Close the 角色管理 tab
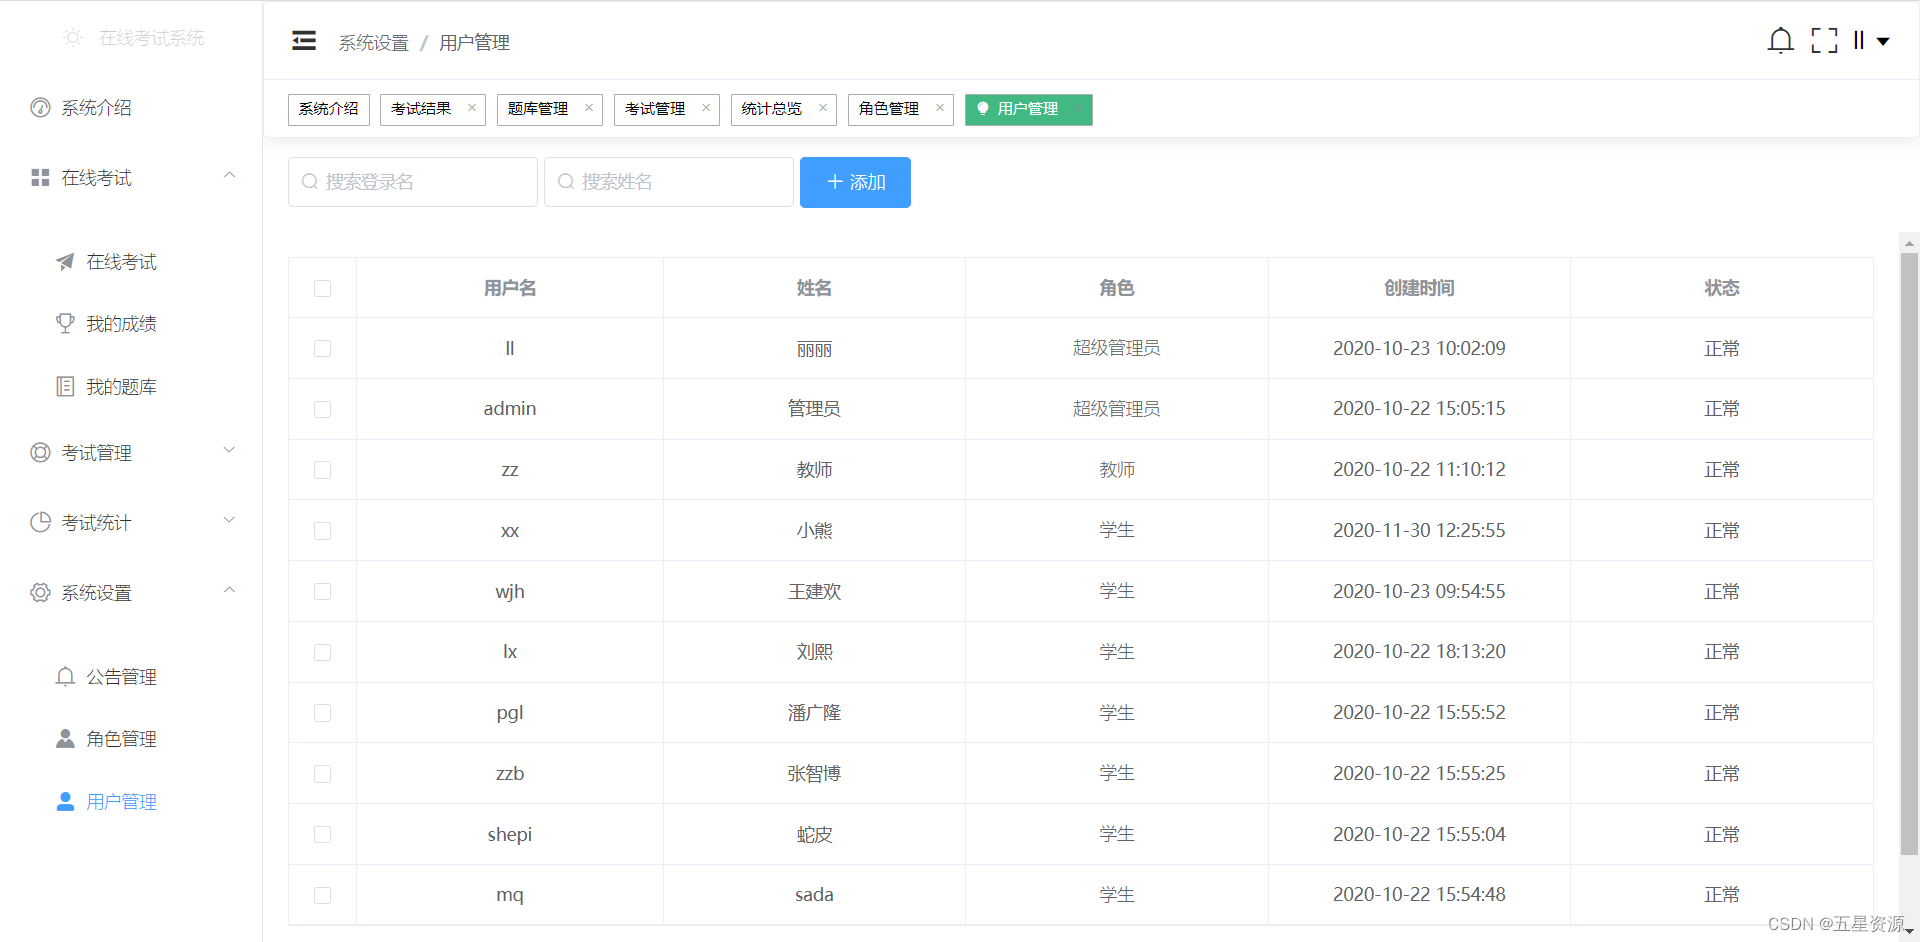This screenshot has width=1920, height=942. pyautogui.click(x=940, y=108)
